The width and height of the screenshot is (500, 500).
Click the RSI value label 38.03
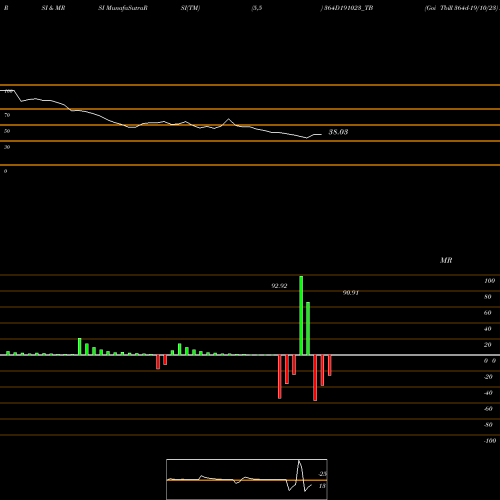(338, 132)
